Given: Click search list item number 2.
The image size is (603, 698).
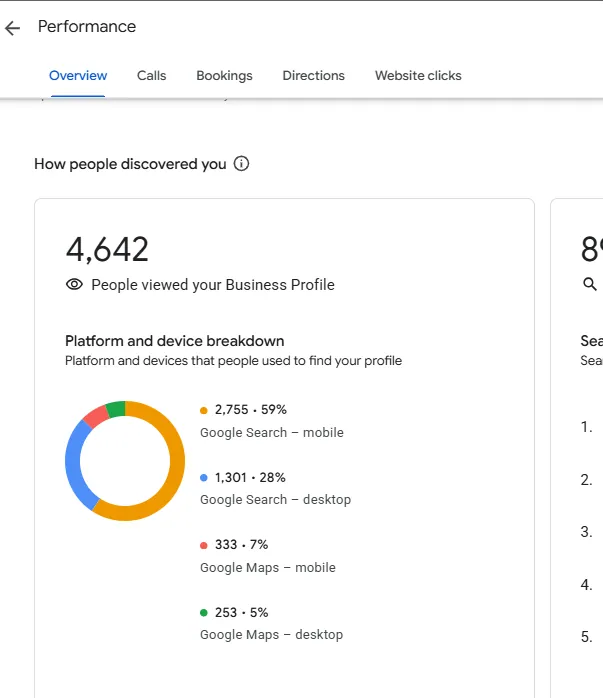Looking at the screenshot, I should tap(587, 480).
